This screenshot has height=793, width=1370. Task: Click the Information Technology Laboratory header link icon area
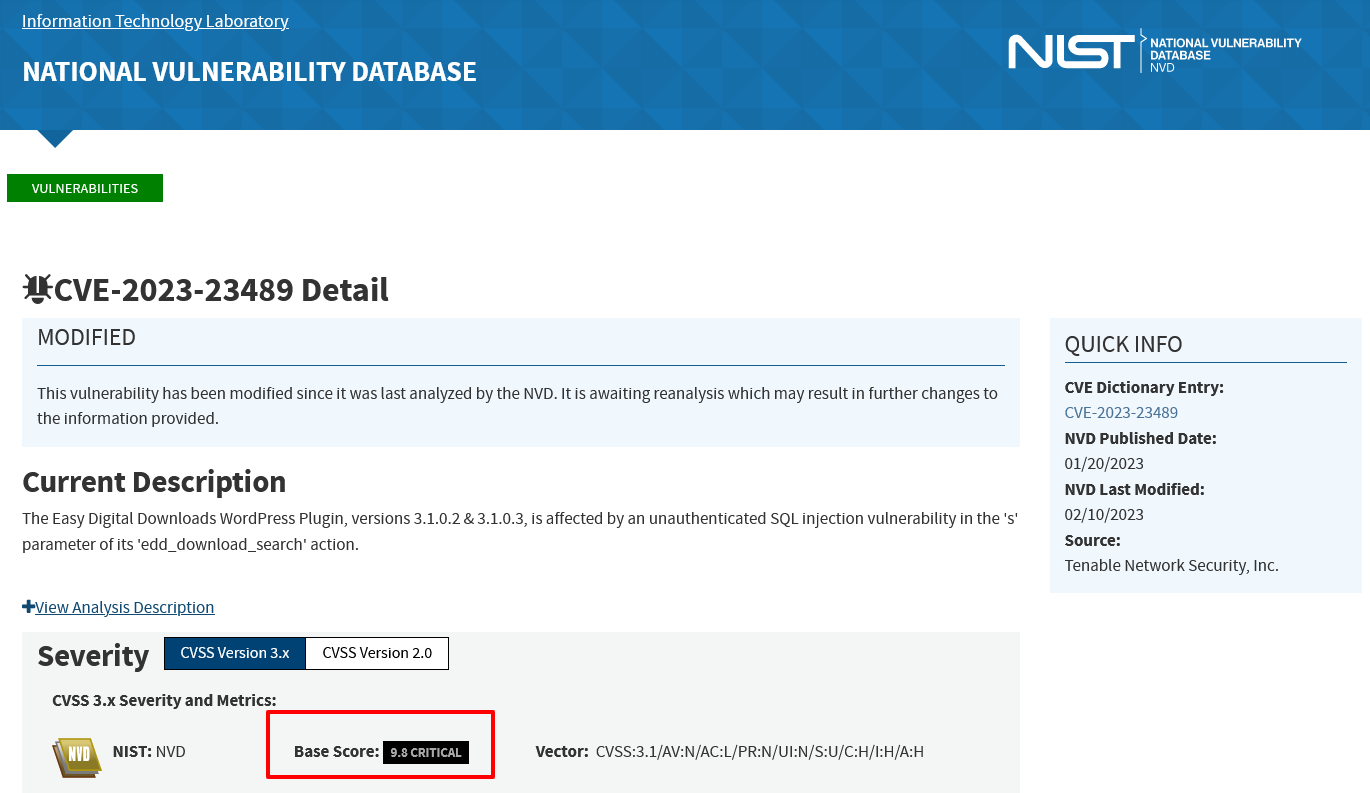(x=155, y=20)
